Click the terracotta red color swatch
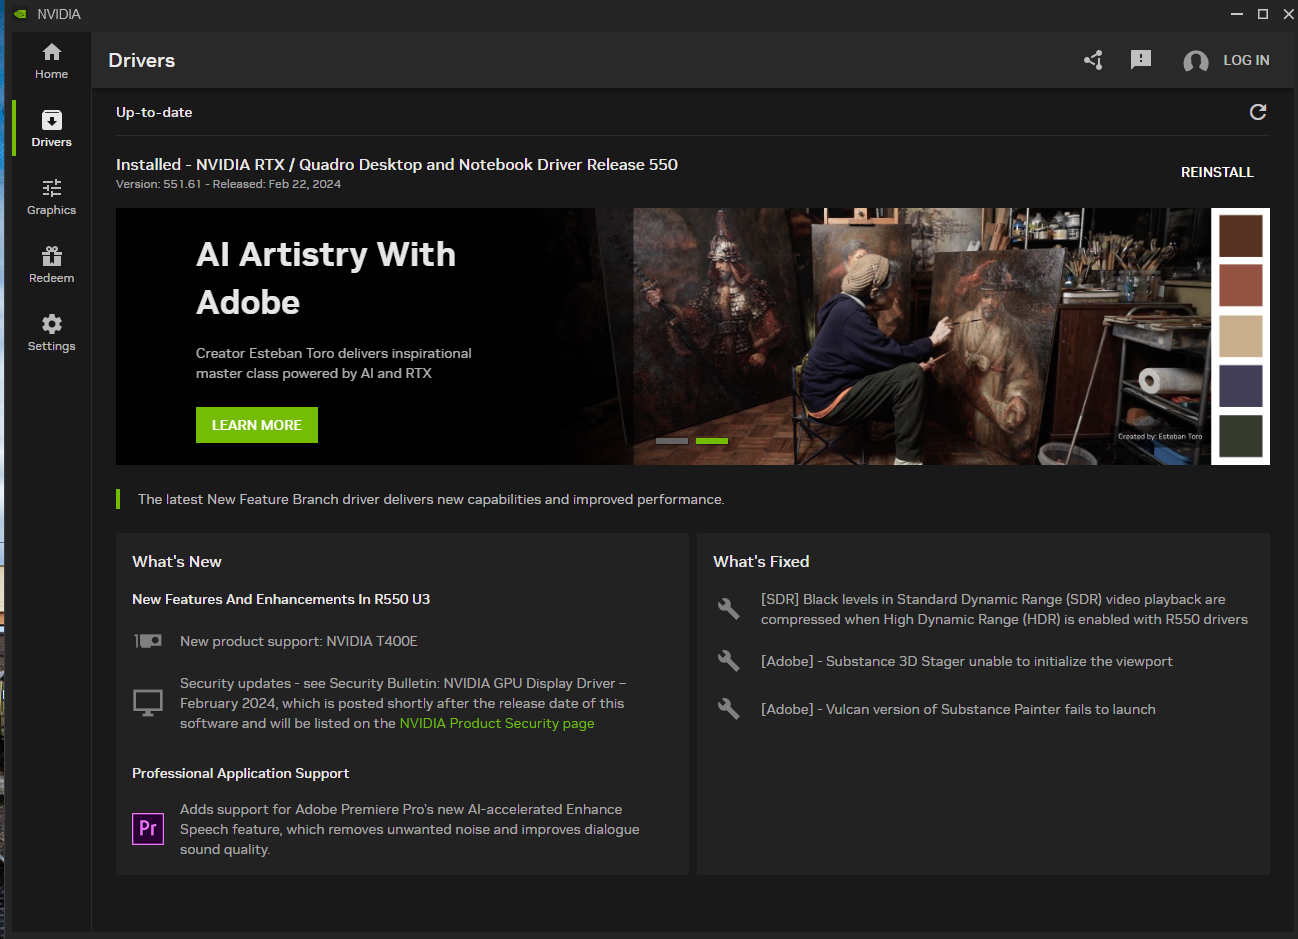Screen dimensions: 1298x939 point(1241,286)
